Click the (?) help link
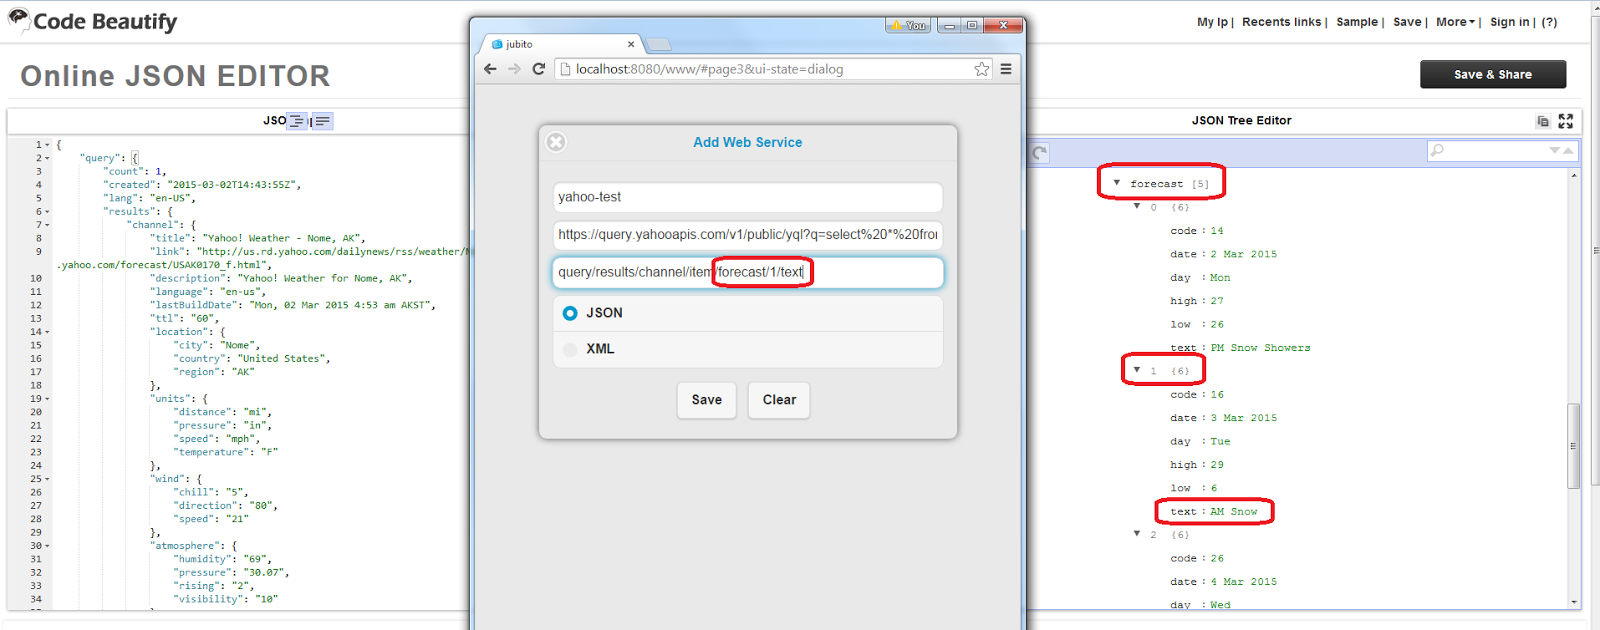The width and height of the screenshot is (1600, 630). (x=1549, y=22)
